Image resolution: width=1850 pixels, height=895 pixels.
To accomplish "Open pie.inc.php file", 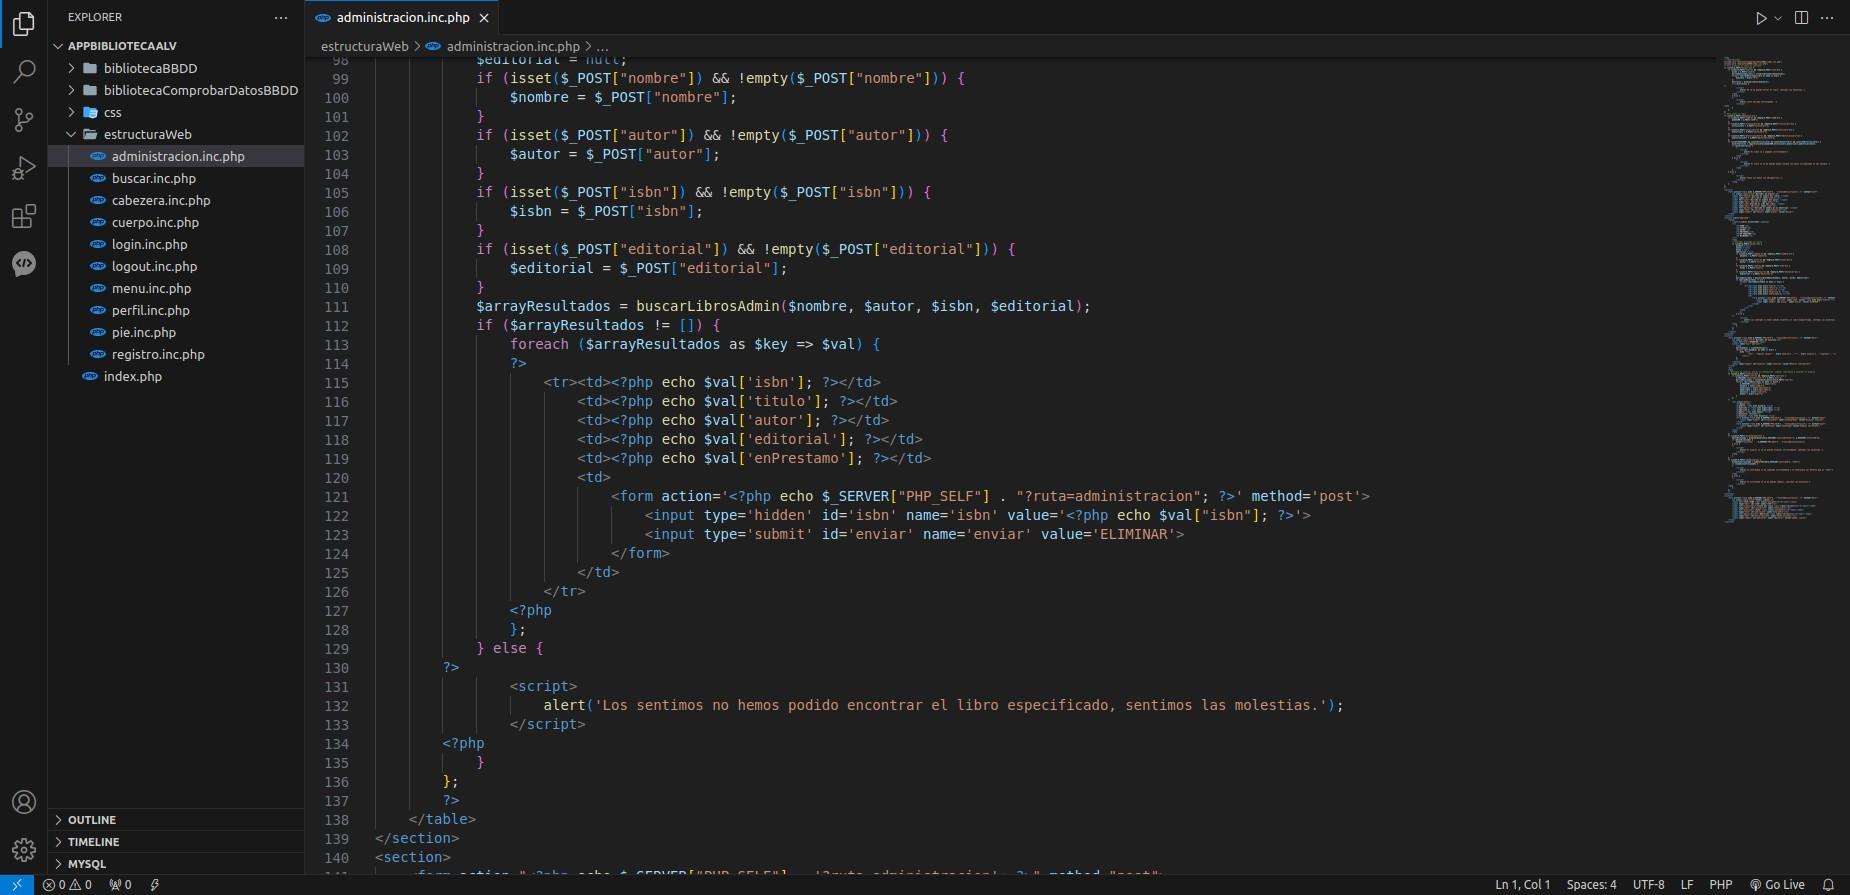I will tap(176, 332).
